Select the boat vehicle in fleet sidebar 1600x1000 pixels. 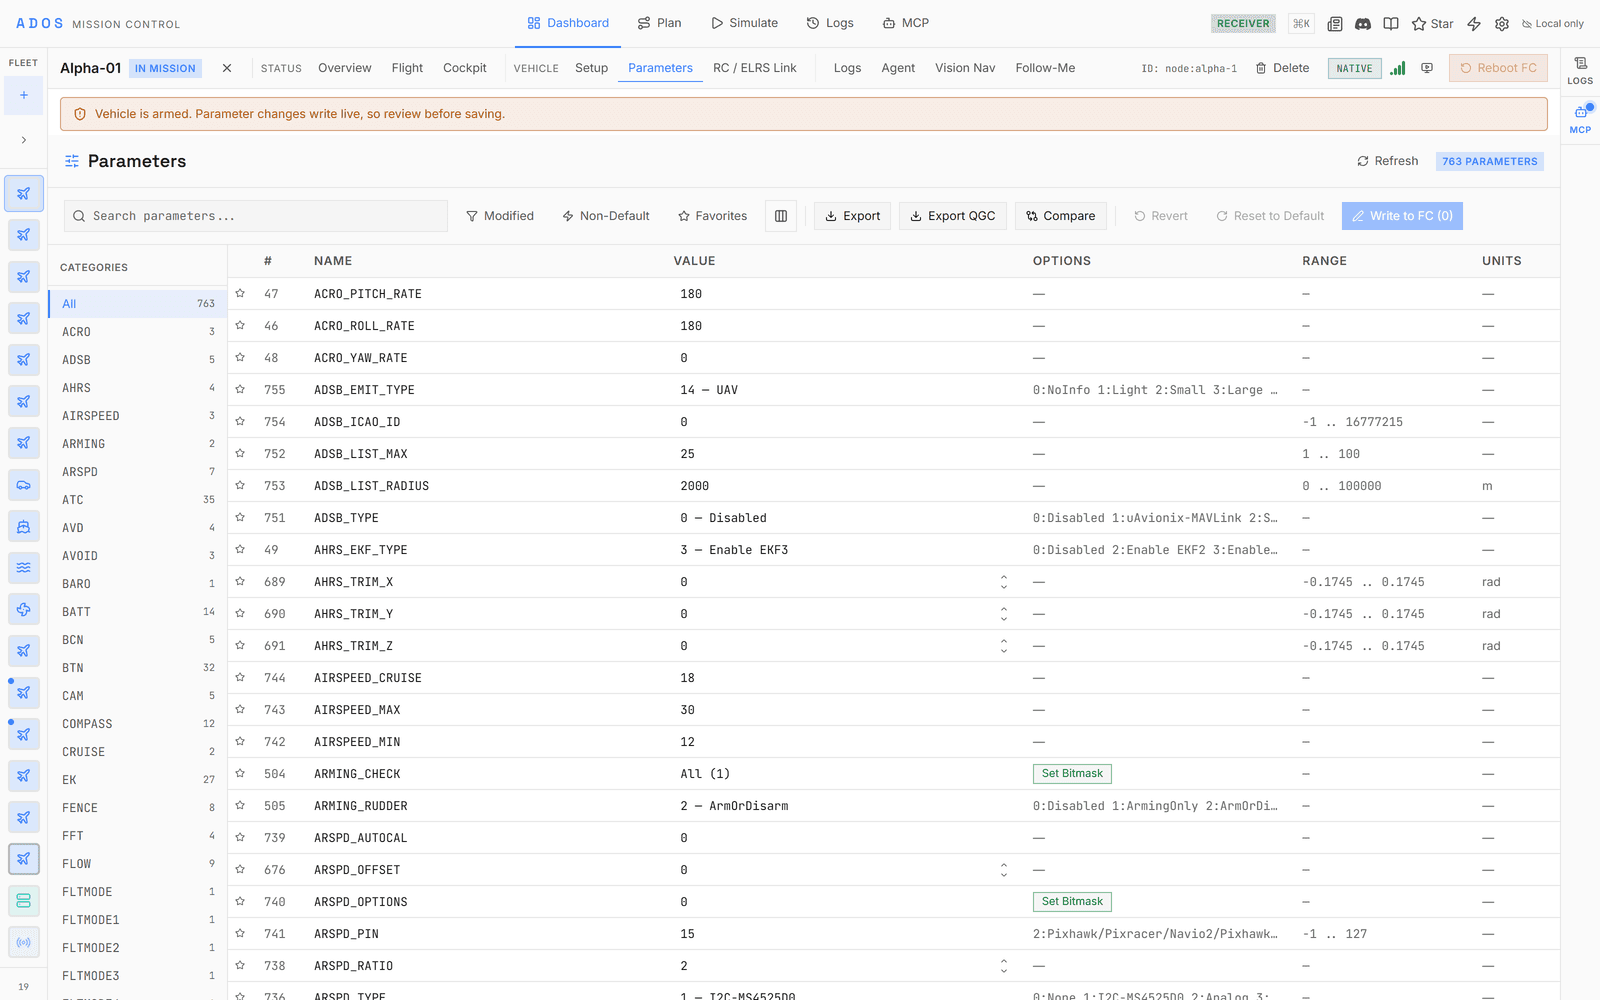coord(24,526)
